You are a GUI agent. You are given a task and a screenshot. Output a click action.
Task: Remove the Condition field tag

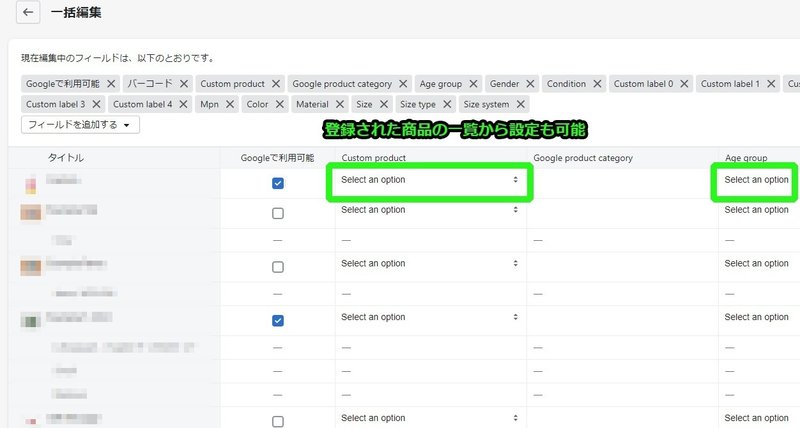click(597, 84)
